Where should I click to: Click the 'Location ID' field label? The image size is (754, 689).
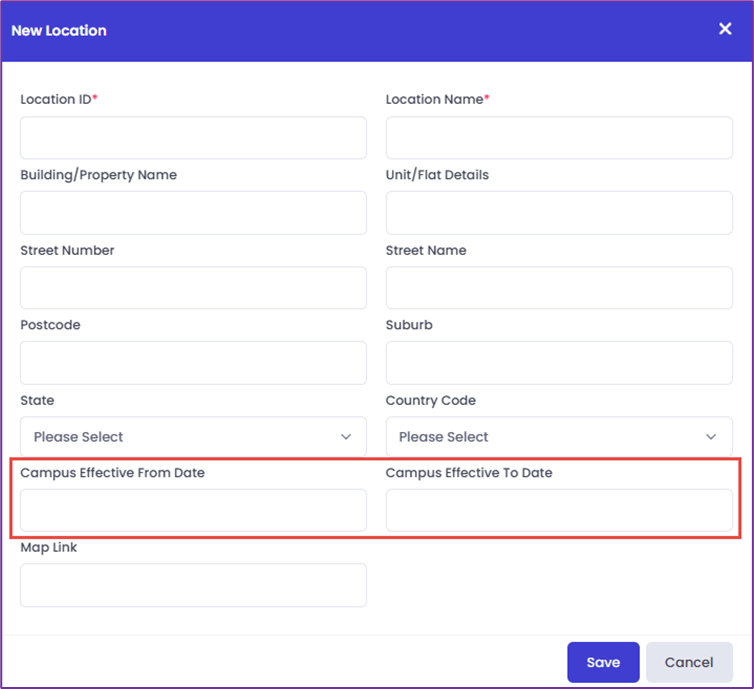[56, 99]
